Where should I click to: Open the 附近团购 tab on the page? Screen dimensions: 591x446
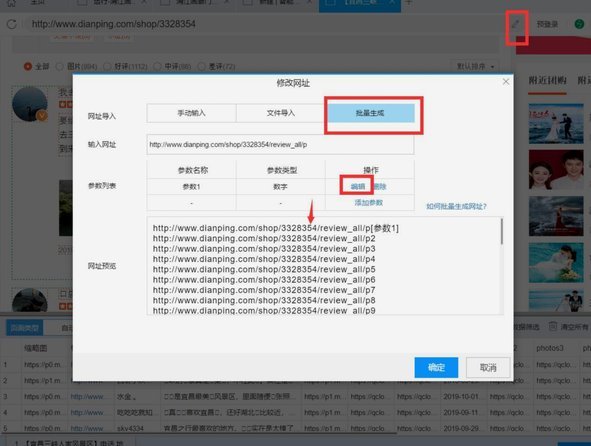(547, 81)
